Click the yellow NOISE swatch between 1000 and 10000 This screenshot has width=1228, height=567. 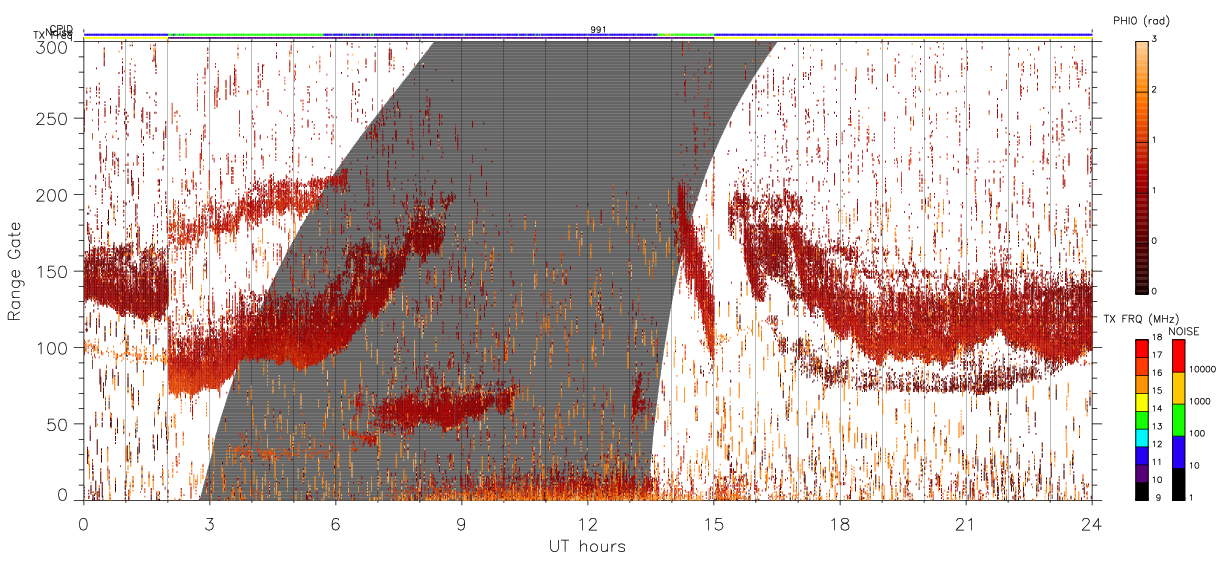point(1178,388)
